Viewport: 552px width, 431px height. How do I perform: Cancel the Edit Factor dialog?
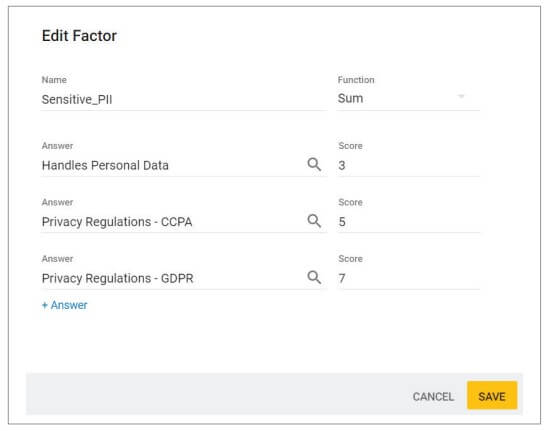point(433,396)
